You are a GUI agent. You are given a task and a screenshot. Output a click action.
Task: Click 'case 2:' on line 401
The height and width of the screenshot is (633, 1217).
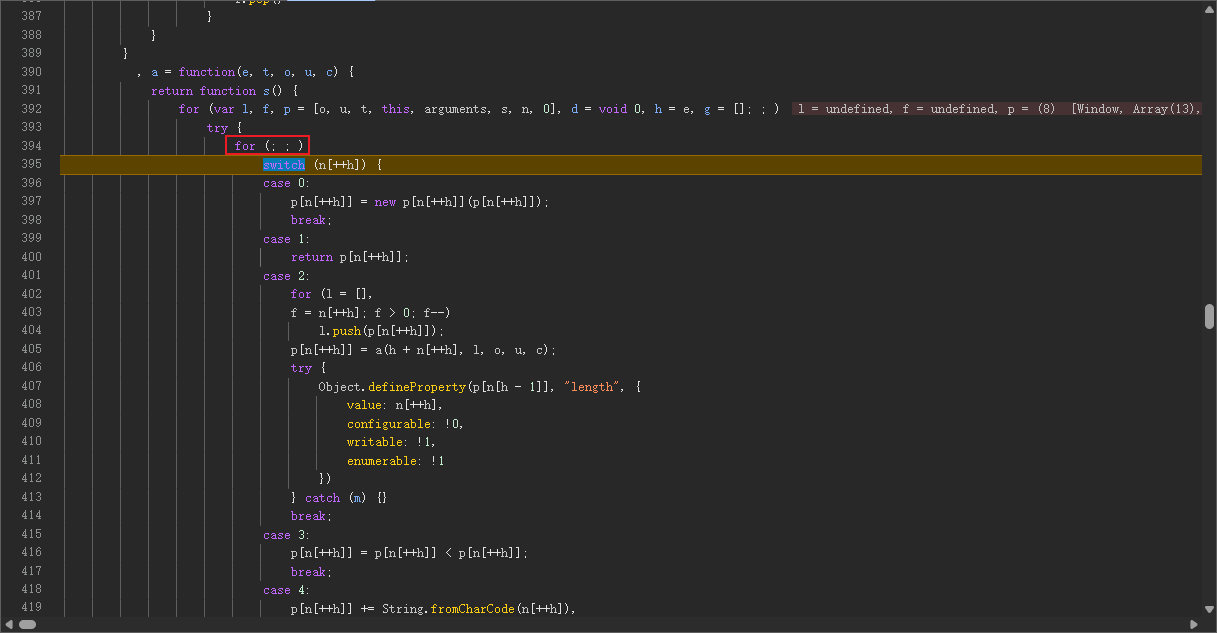point(287,276)
